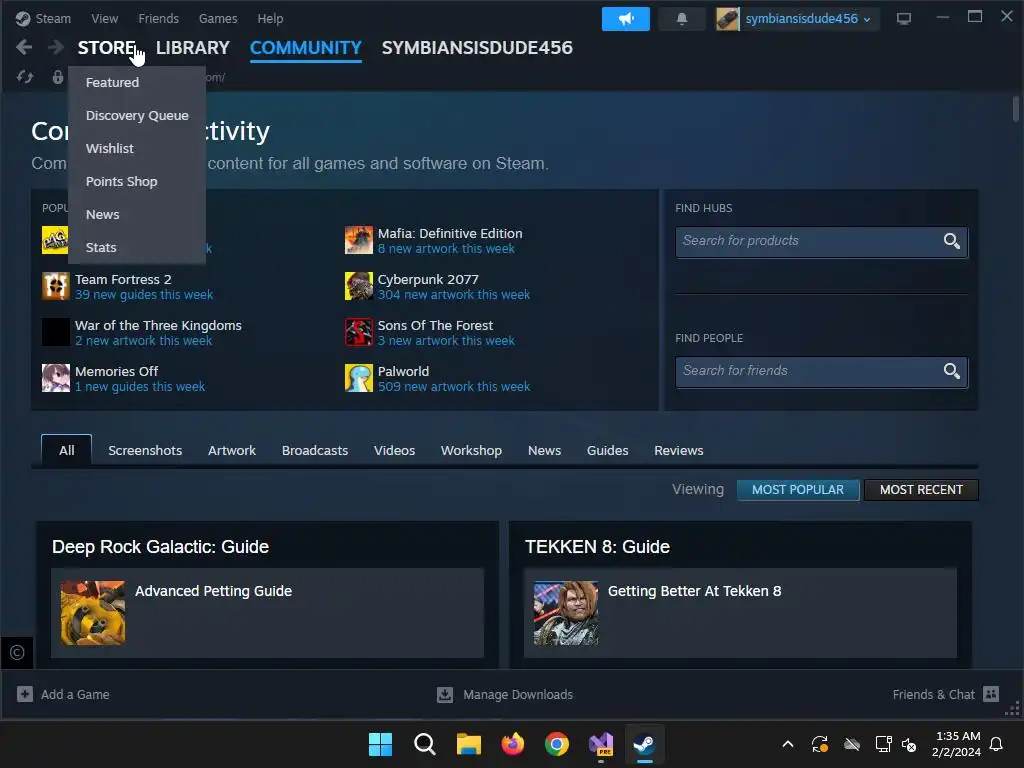Show hidden system tray icons chevron
The image size is (1024, 768).
pyautogui.click(x=788, y=744)
